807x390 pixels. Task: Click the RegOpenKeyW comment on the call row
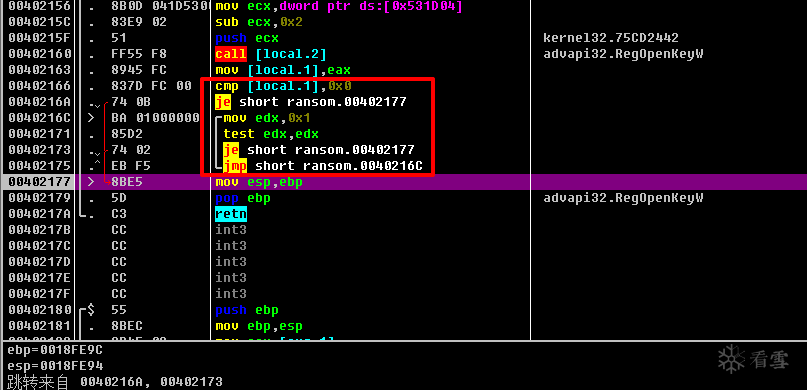click(623, 54)
